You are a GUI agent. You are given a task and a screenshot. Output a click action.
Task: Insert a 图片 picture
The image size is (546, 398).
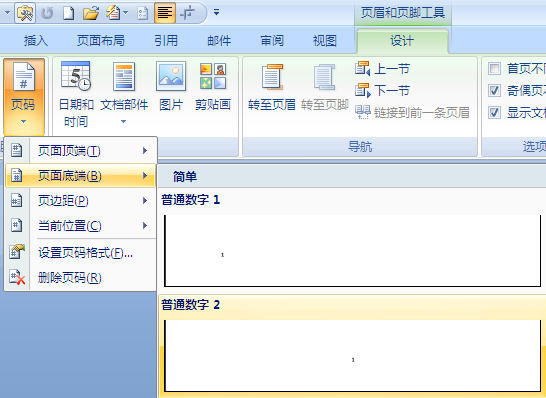[171, 86]
